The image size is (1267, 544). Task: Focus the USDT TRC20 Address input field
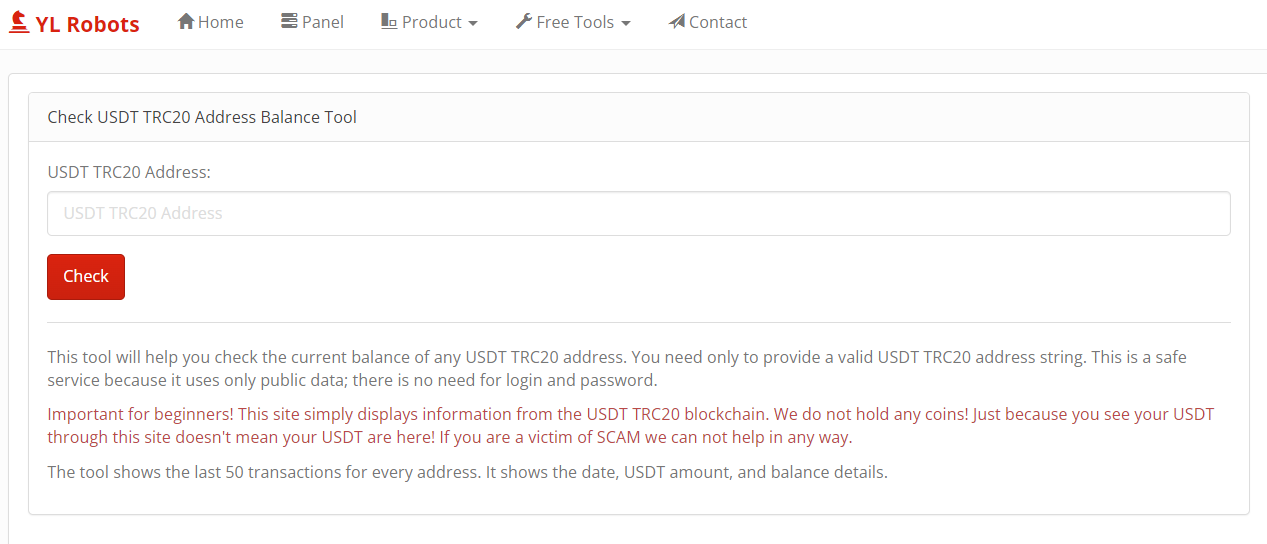[638, 213]
